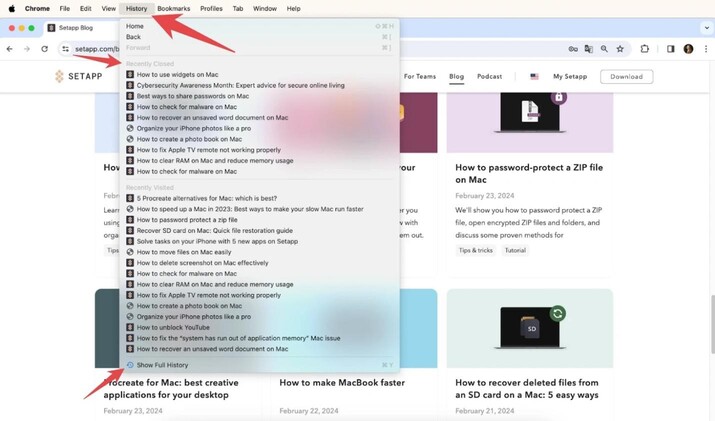
Task: Click the translate page icon
Action: 589,49
